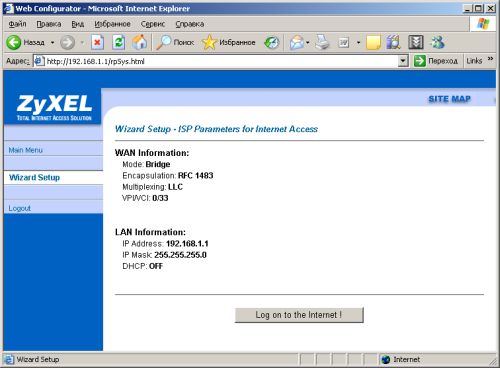Screen dimensions: 500x368
Task: Click the IP Address '192.168.1.1' value
Action: click(187, 244)
